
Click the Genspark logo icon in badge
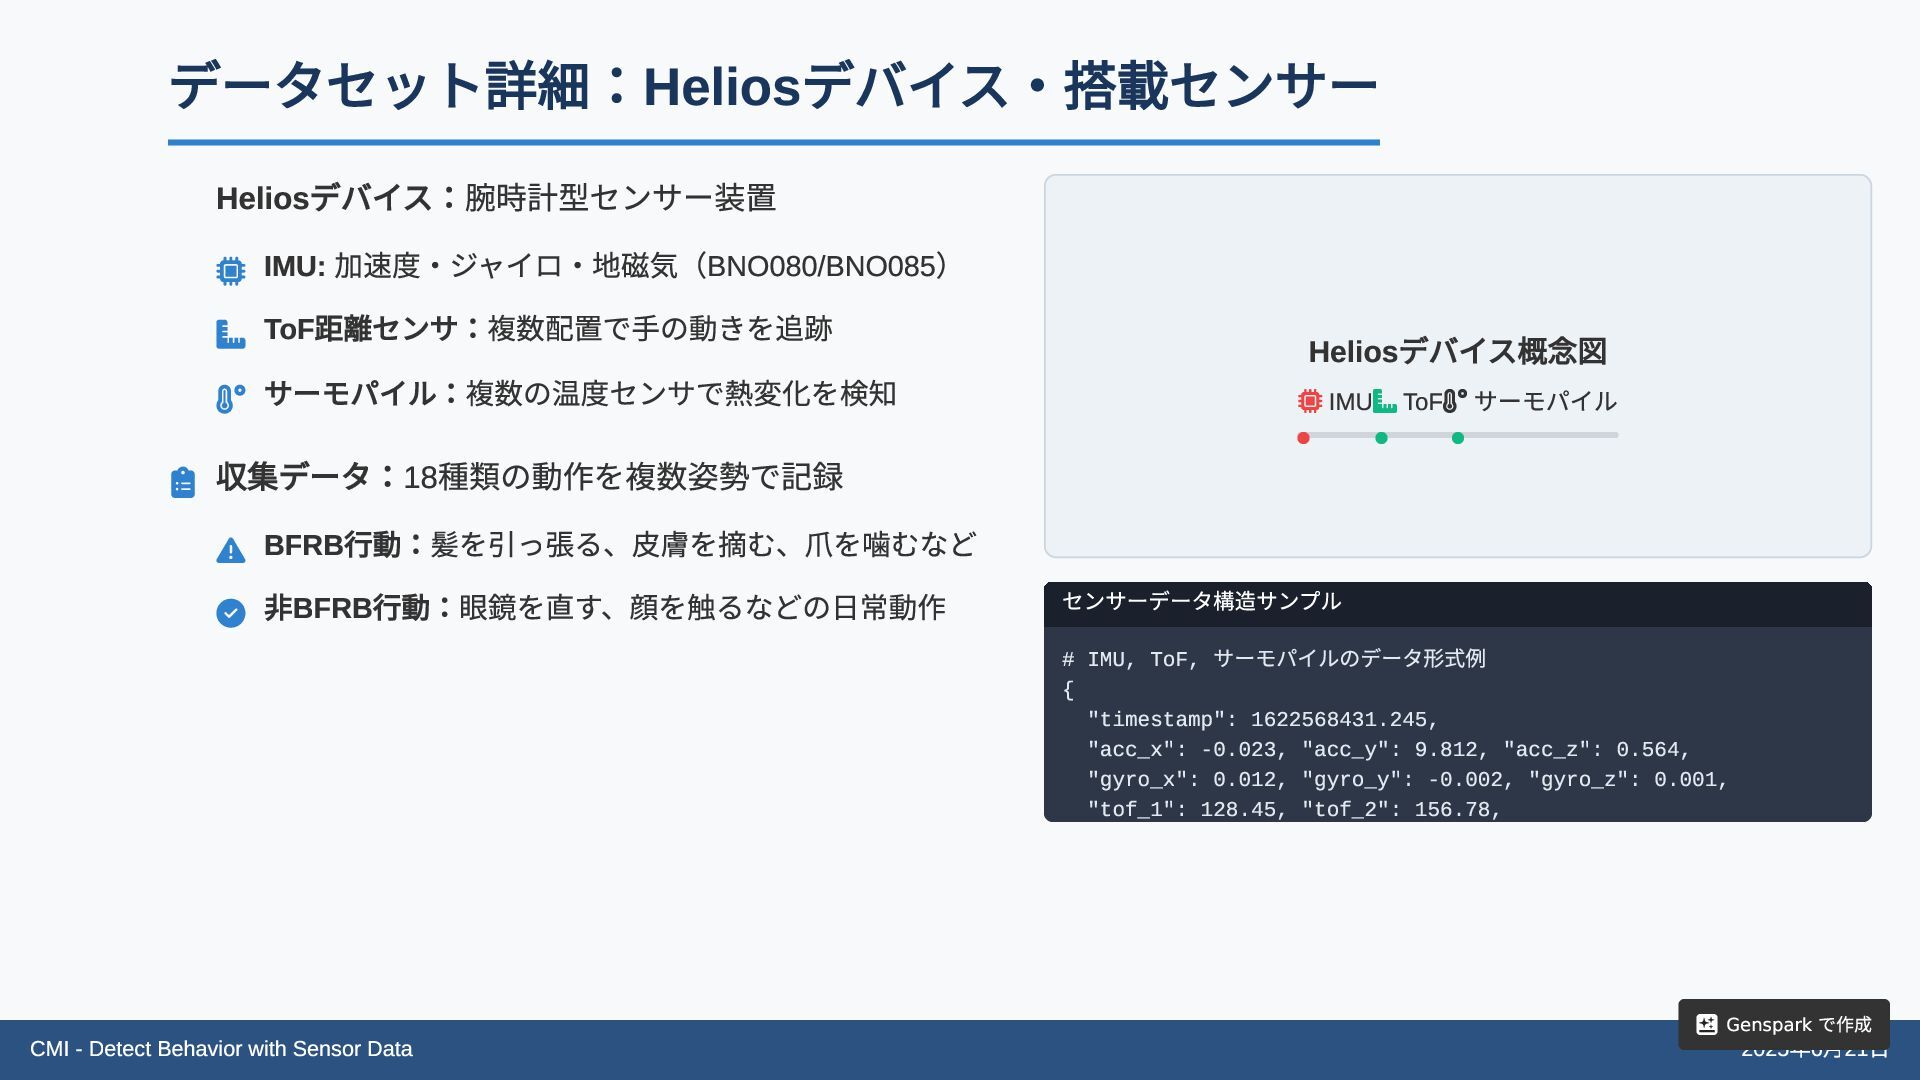pyautogui.click(x=1707, y=1025)
